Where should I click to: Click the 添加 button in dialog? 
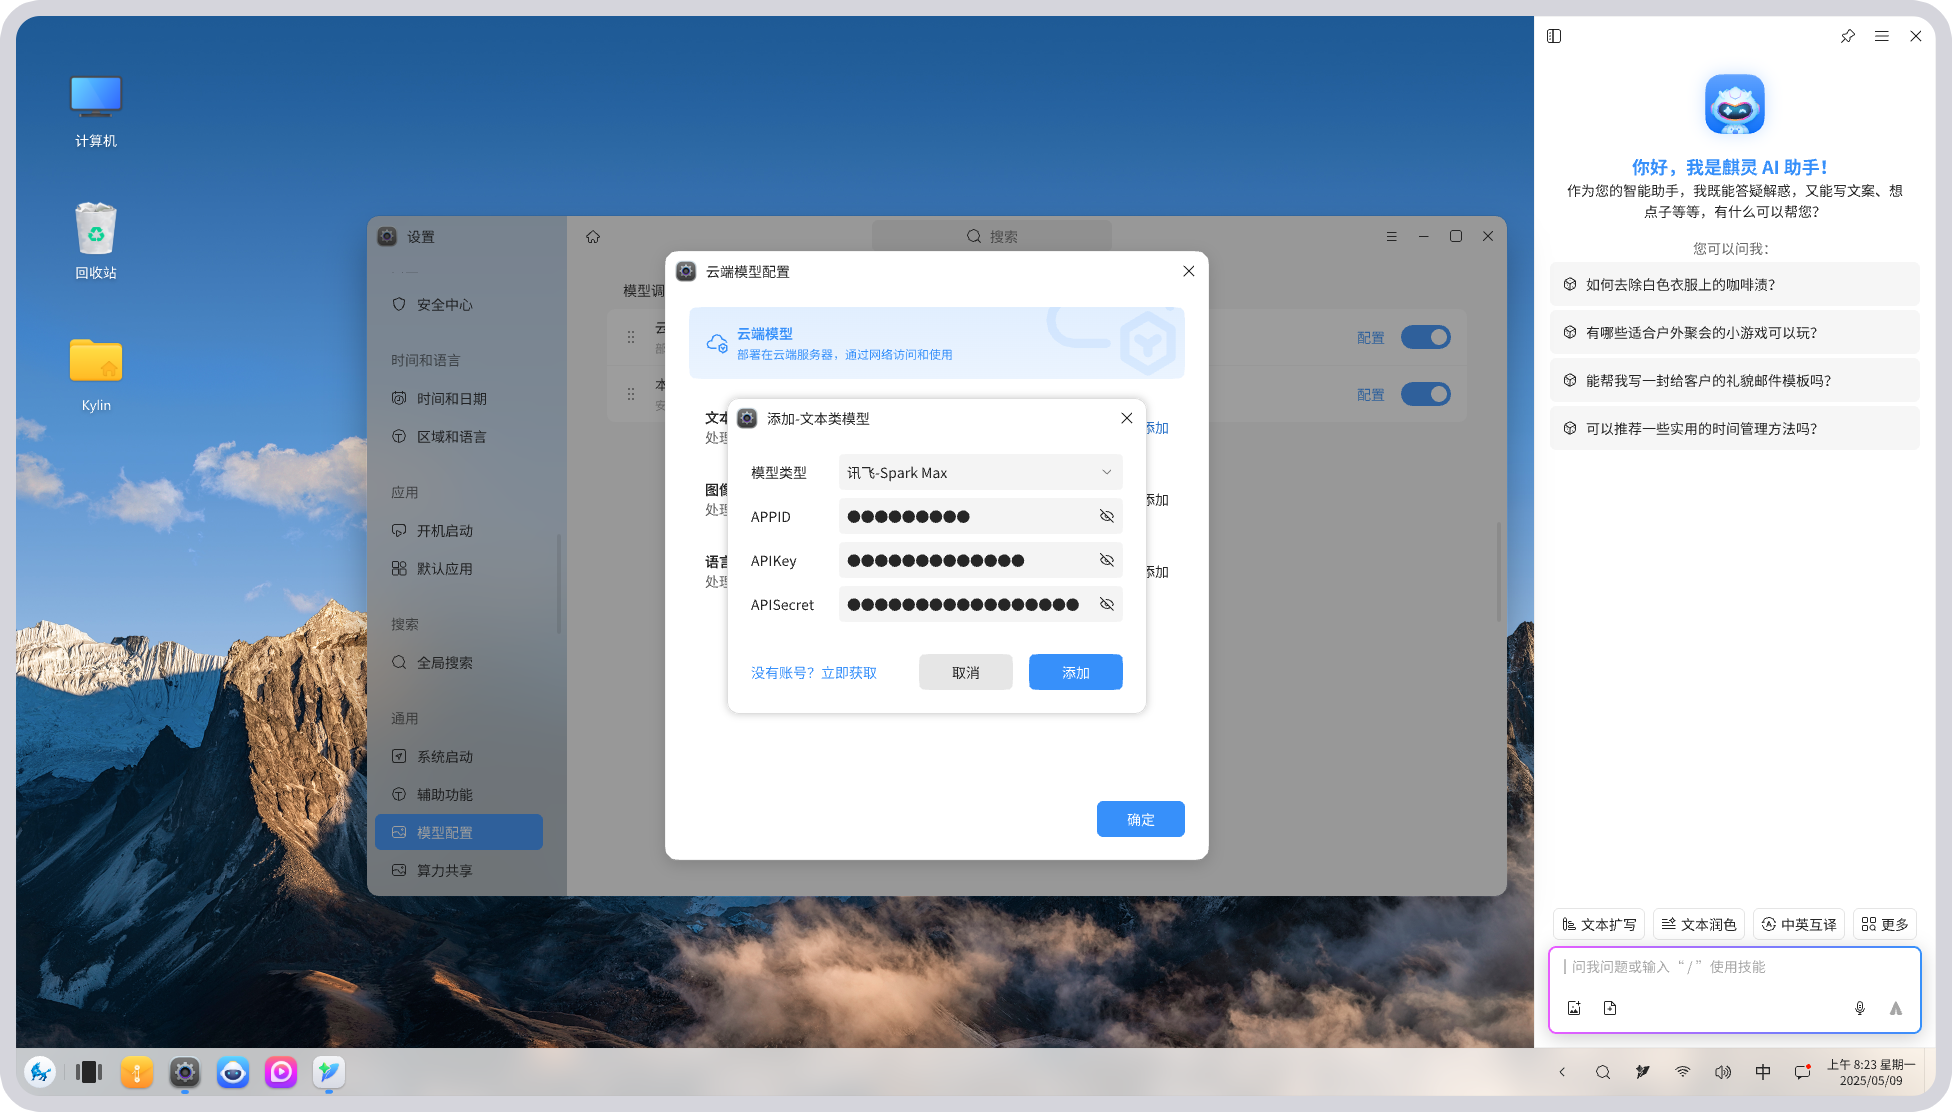click(x=1075, y=672)
